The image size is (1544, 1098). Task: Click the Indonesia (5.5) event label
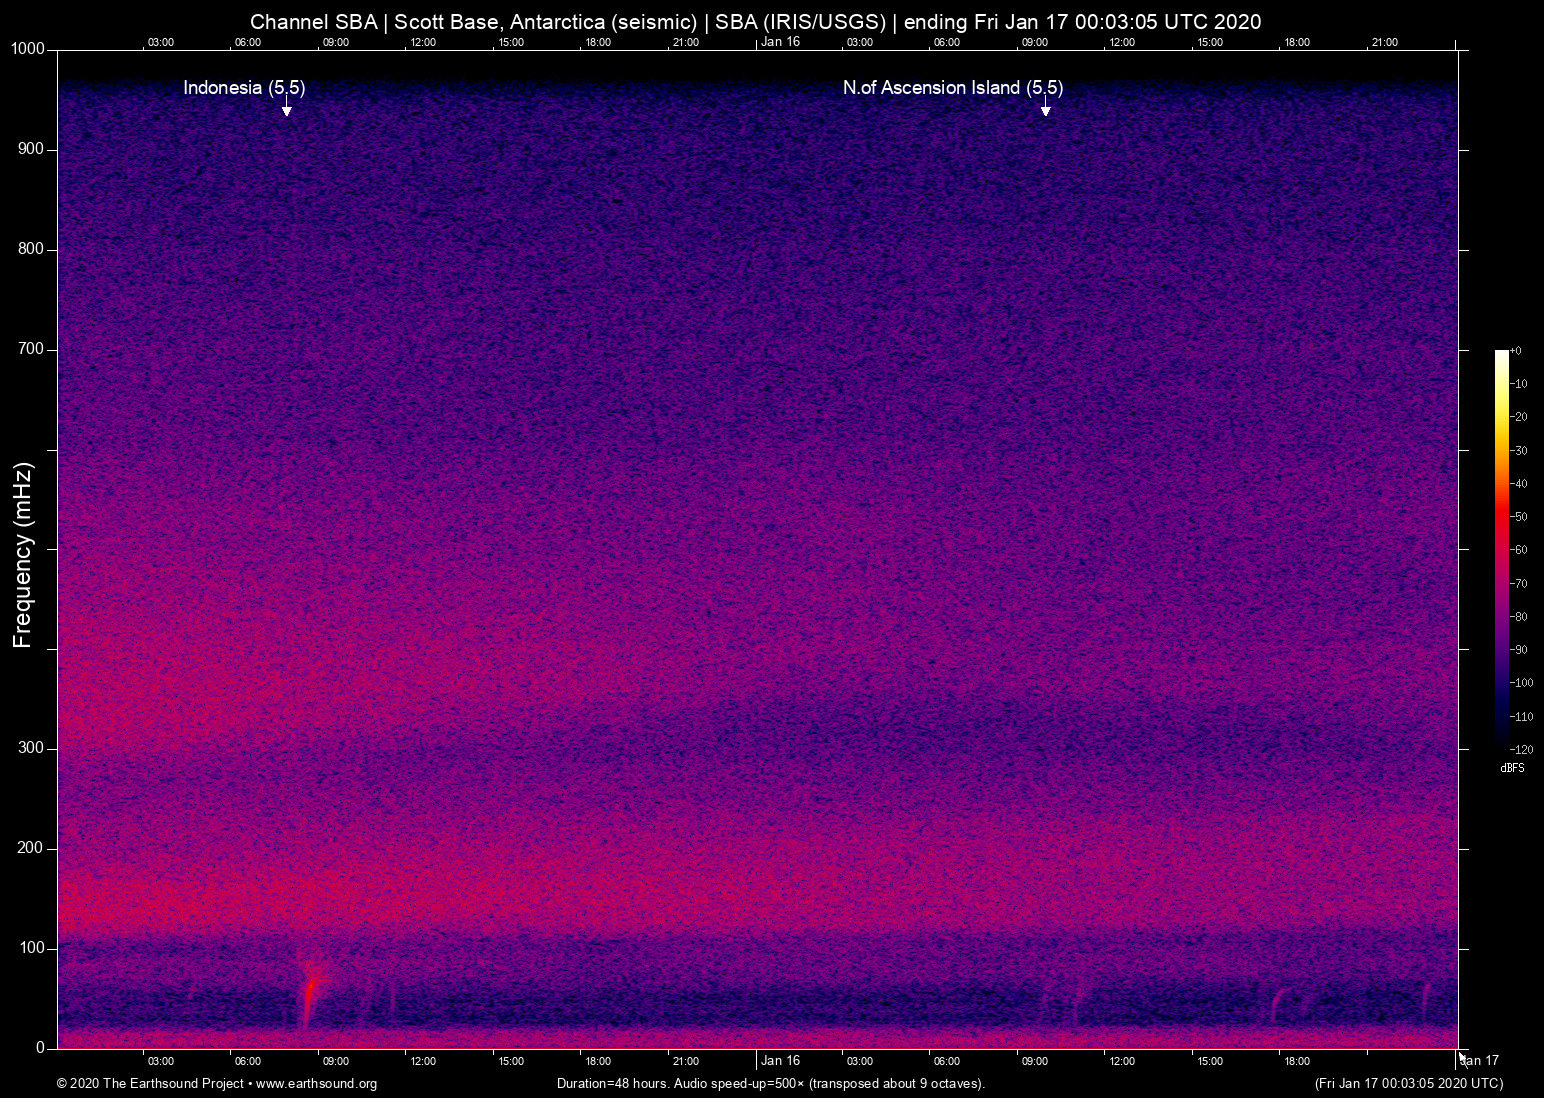tap(243, 88)
